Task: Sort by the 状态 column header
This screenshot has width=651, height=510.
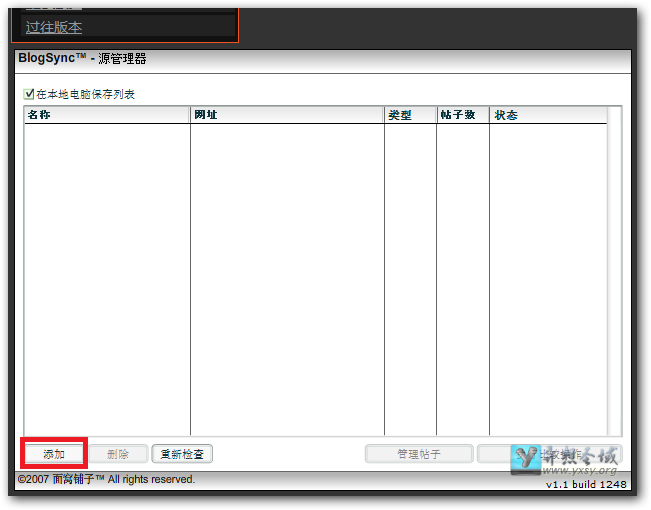Action: tap(547, 115)
